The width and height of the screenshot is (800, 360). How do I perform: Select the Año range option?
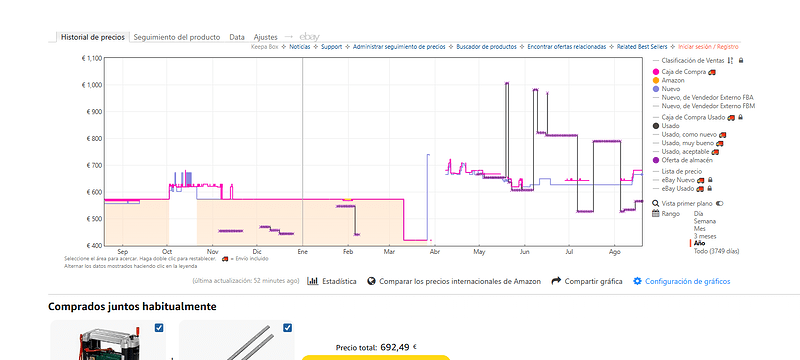coord(699,244)
